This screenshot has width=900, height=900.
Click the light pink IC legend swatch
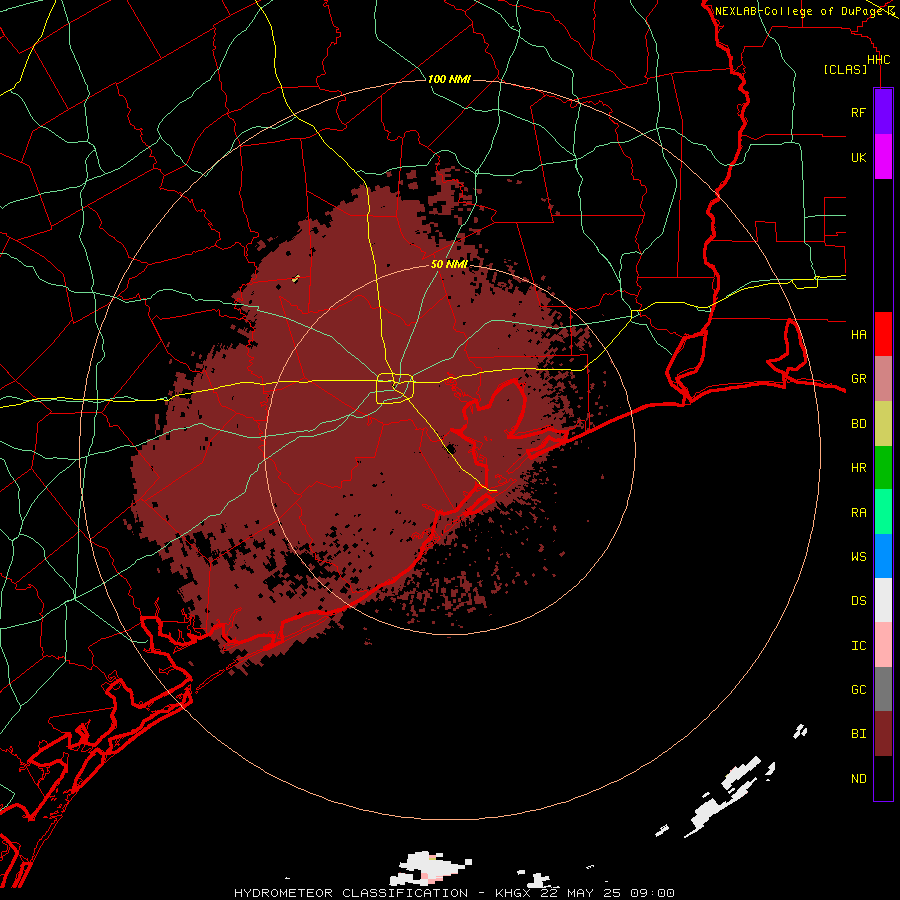click(x=883, y=645)
